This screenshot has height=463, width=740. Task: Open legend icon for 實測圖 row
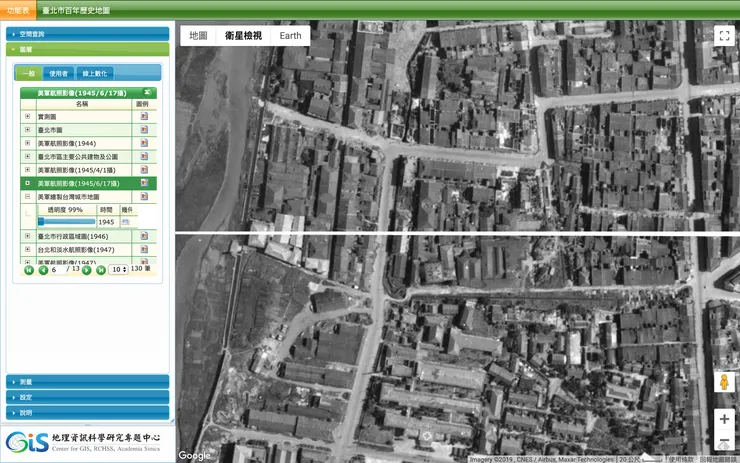pos(144,116)
